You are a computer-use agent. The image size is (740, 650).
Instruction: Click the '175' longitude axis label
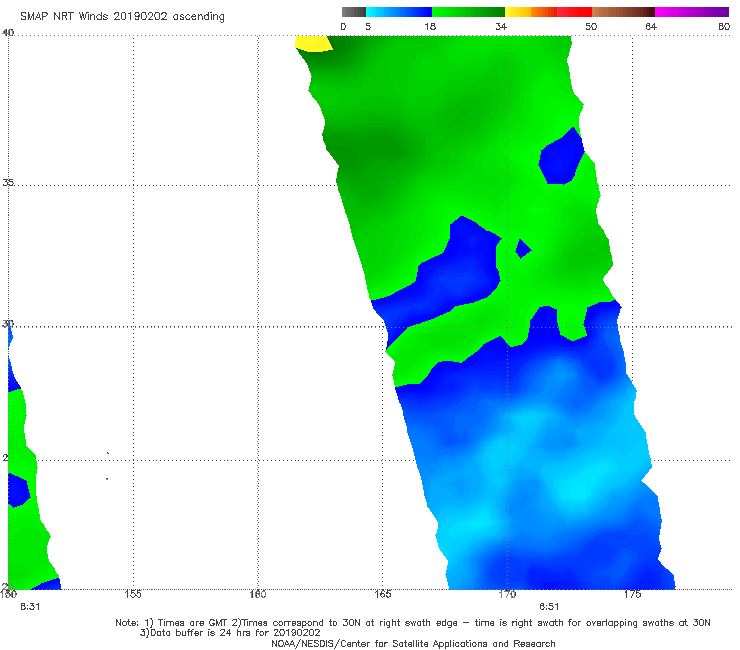[632, 594]
